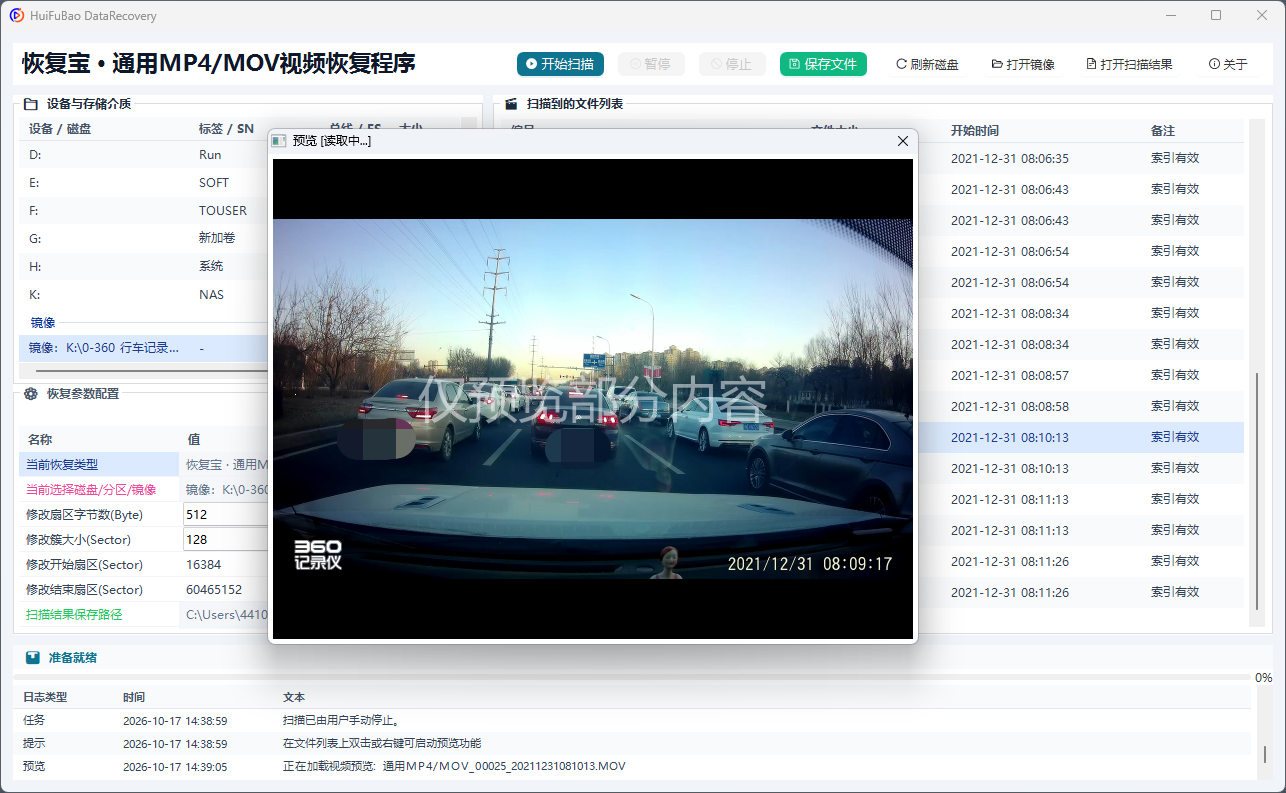Sort by 开始时间 column header

click(975, 131)
